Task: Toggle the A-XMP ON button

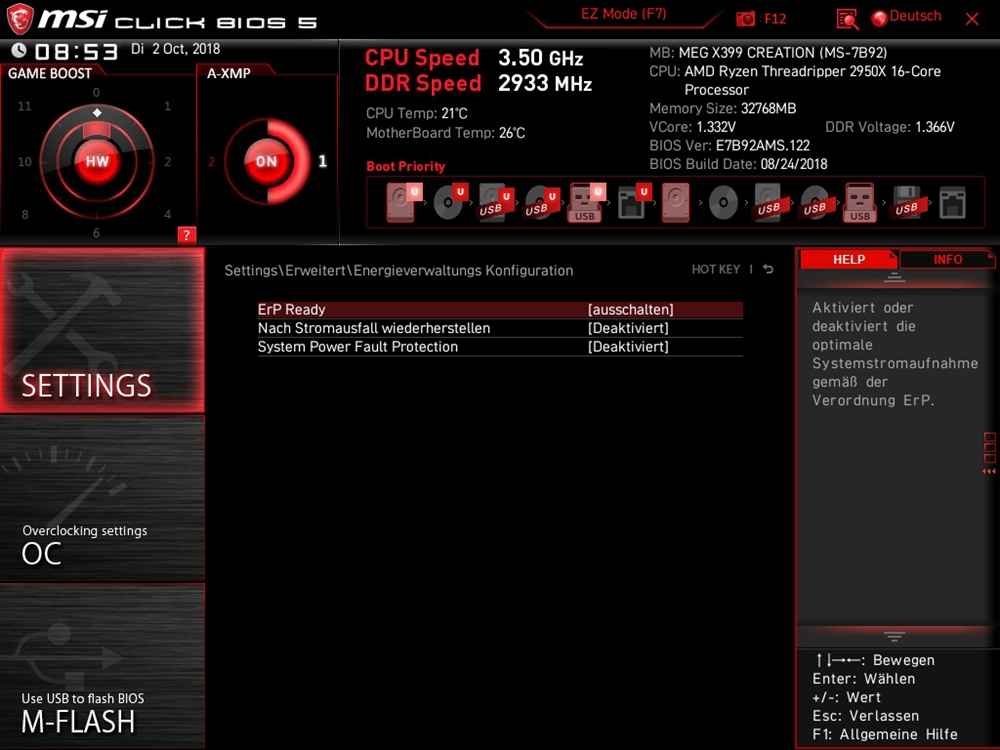Action: click(x=267, y=161)
